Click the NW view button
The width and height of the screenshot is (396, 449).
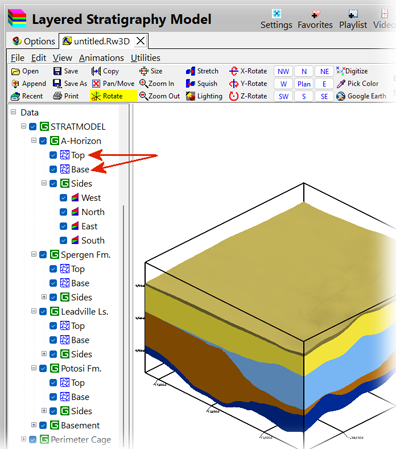(283, 71)
